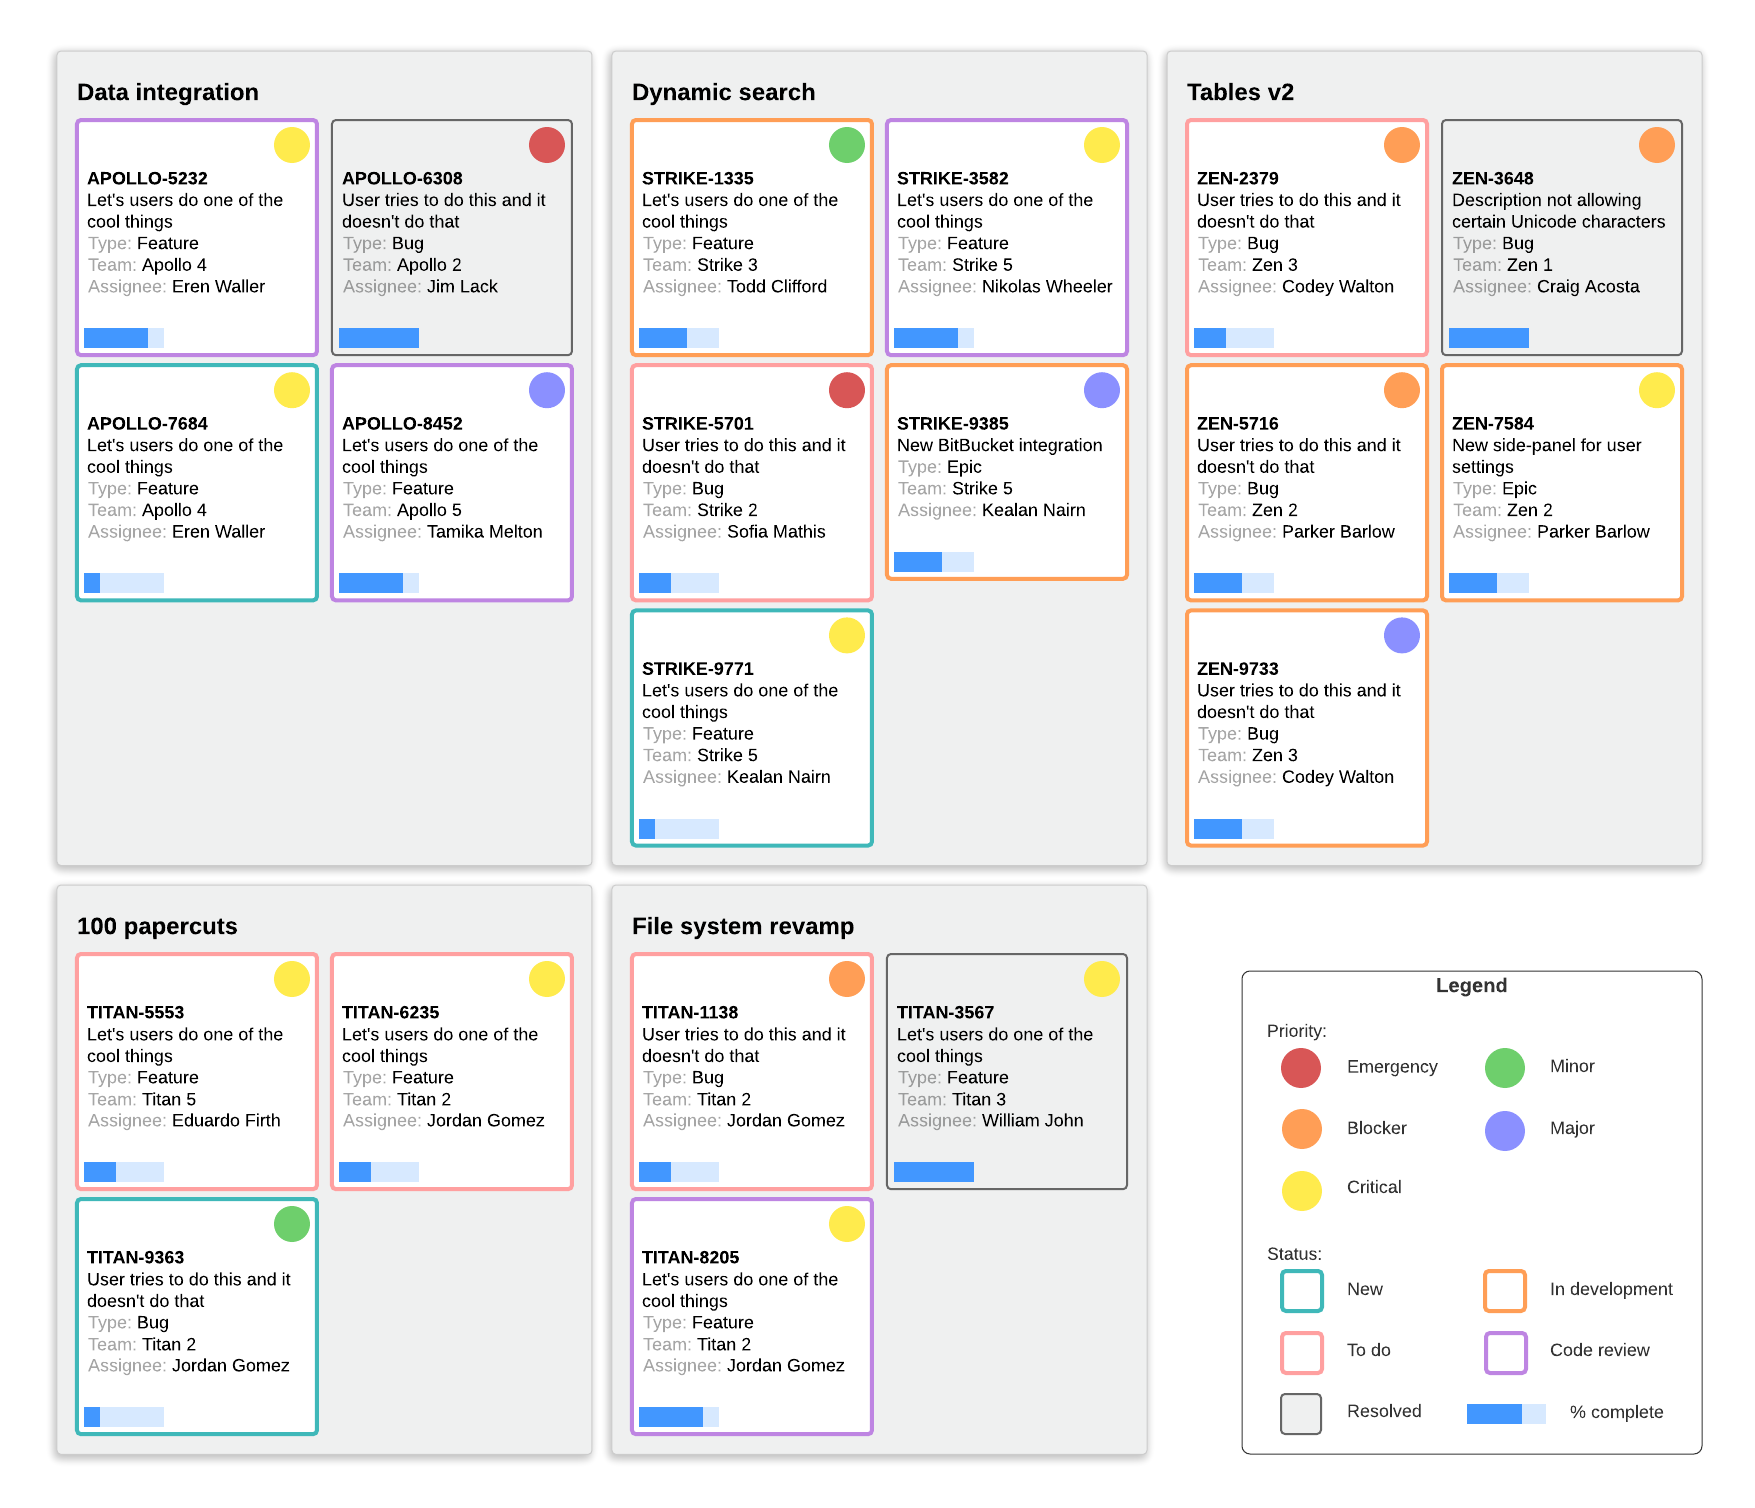Open the STRIKE-5701 card title

click(x=697, y=423)
